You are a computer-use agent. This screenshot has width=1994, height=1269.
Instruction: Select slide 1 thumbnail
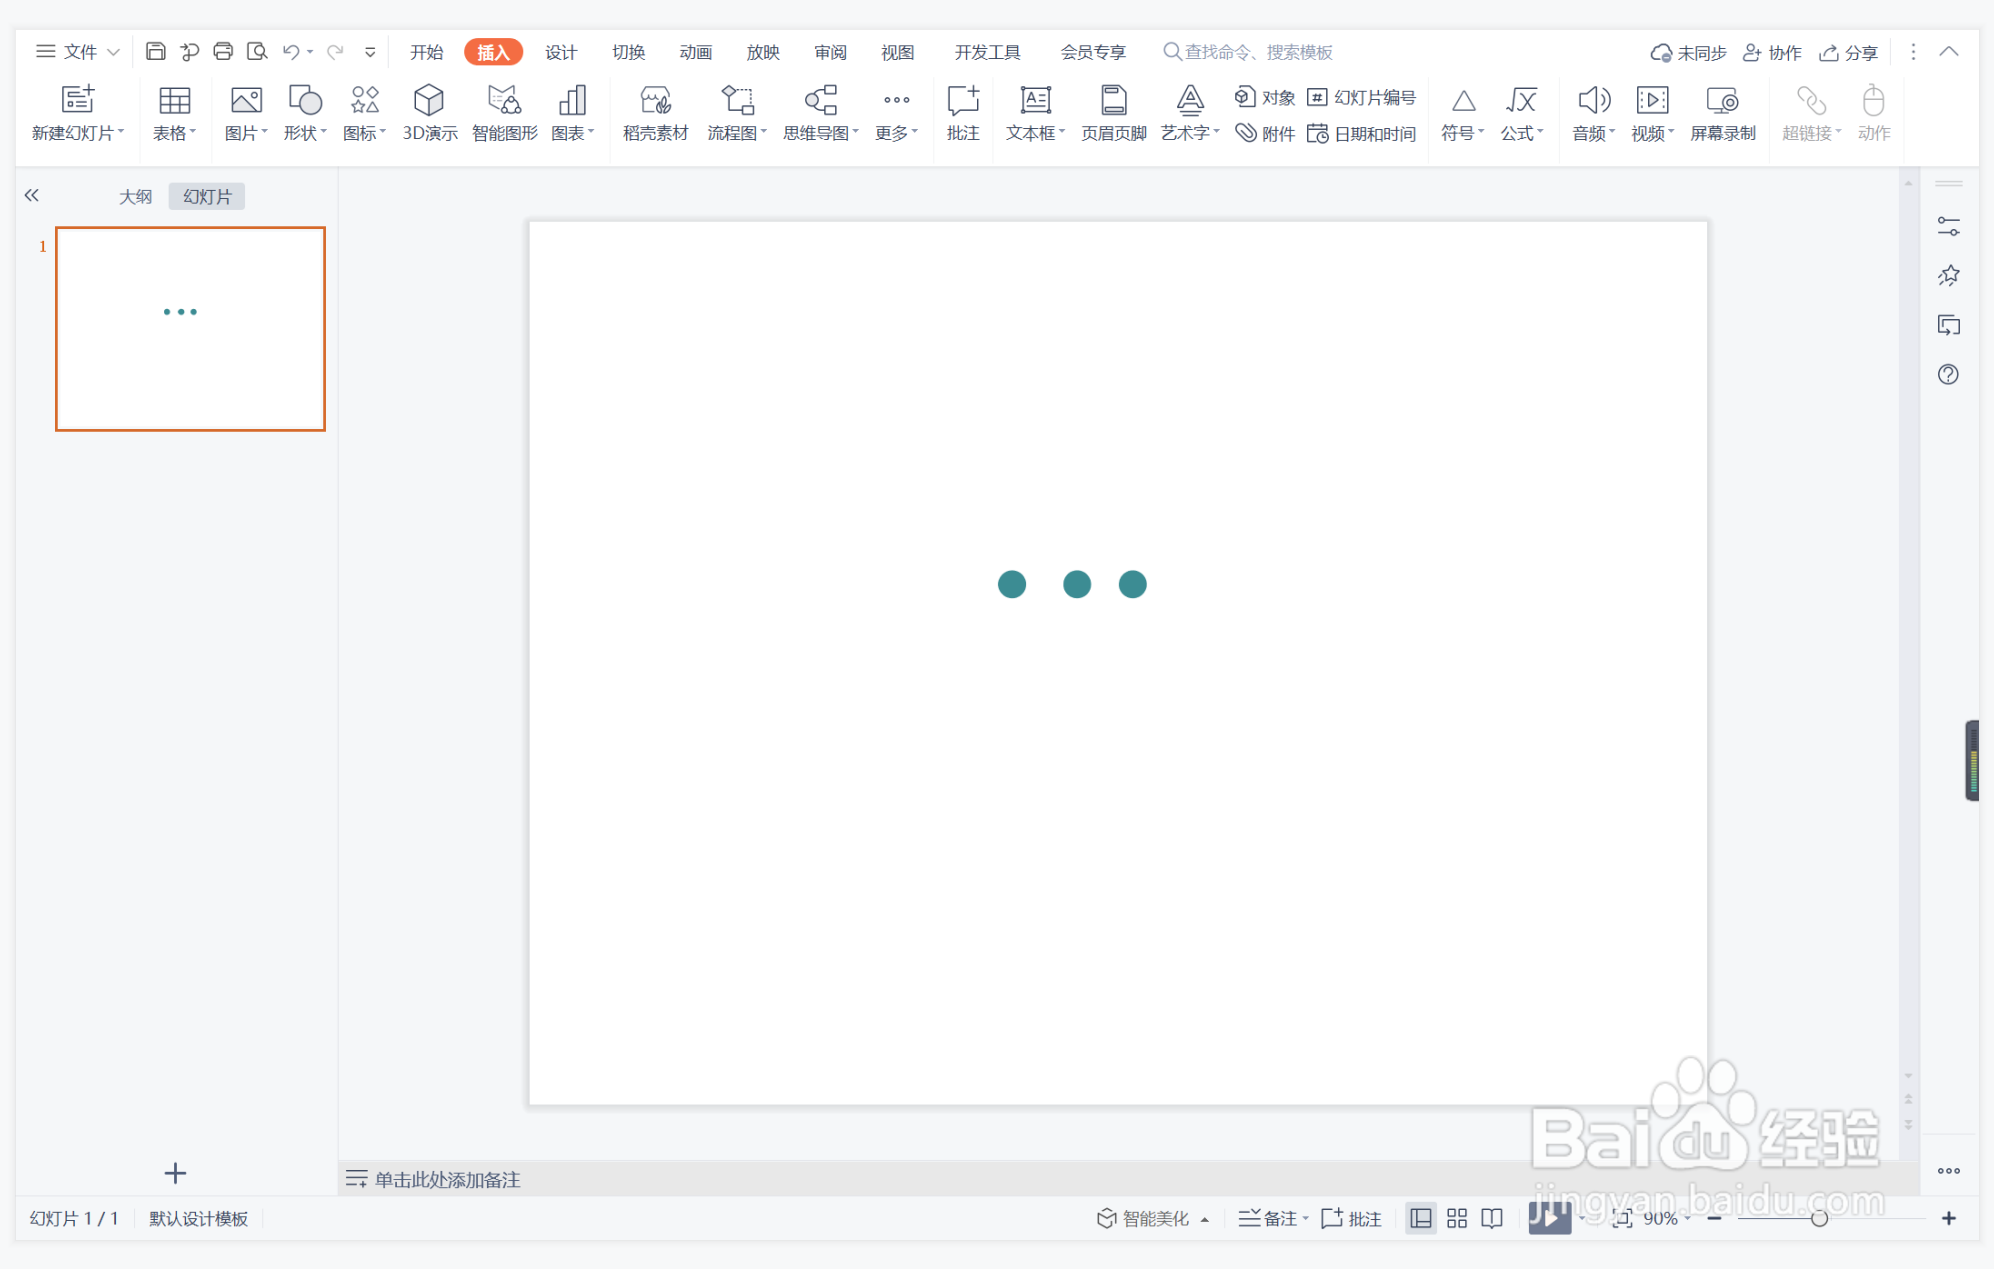pos(190,329)
